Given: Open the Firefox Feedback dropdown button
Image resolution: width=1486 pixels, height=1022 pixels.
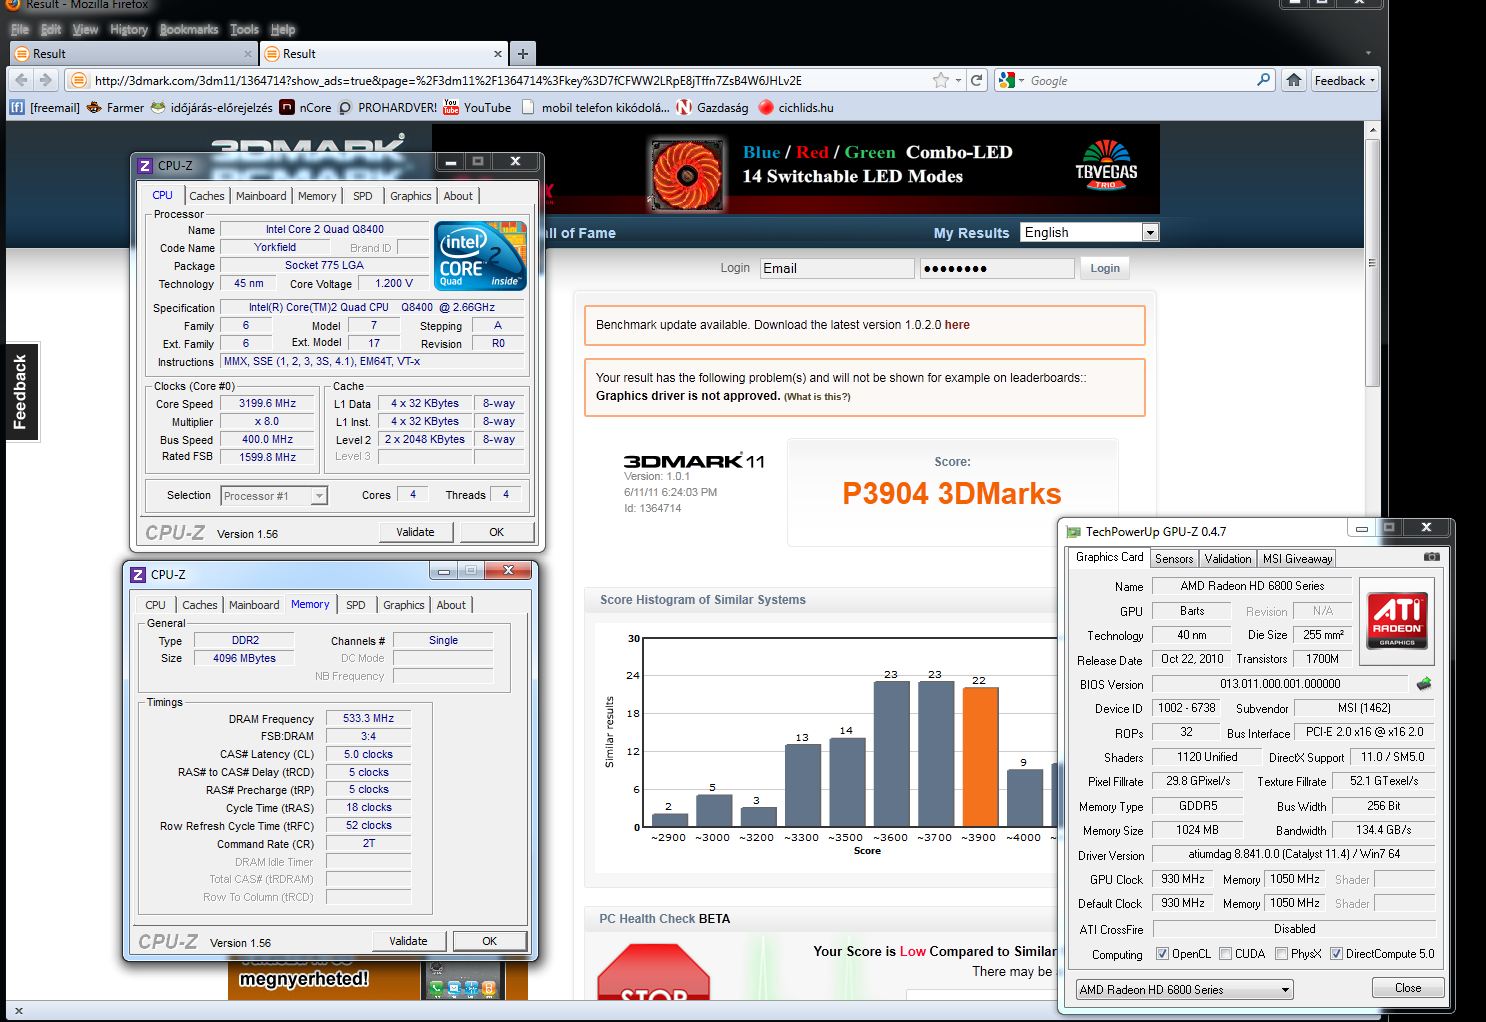Looking at the screenshot, I should tap(1344, 80).
